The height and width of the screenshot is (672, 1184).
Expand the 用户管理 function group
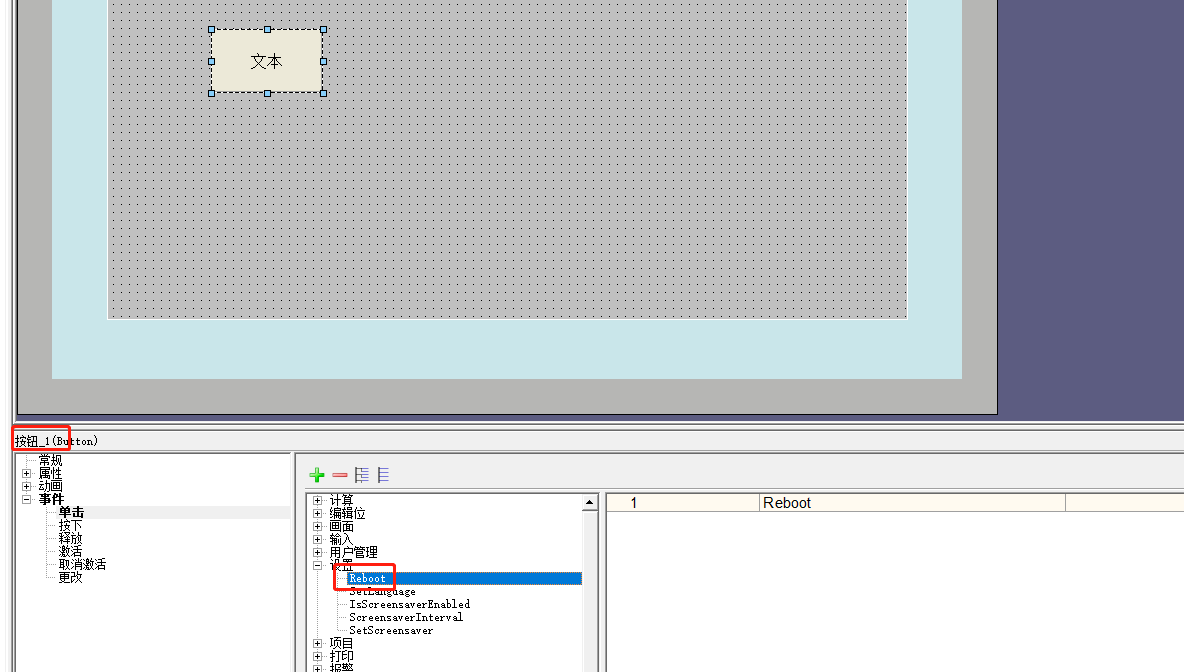(317, 552)
